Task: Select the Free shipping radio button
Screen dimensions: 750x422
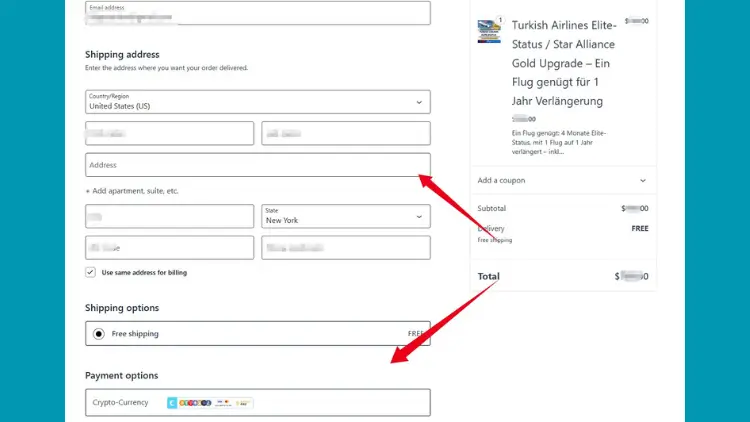Action: [99, 334]
